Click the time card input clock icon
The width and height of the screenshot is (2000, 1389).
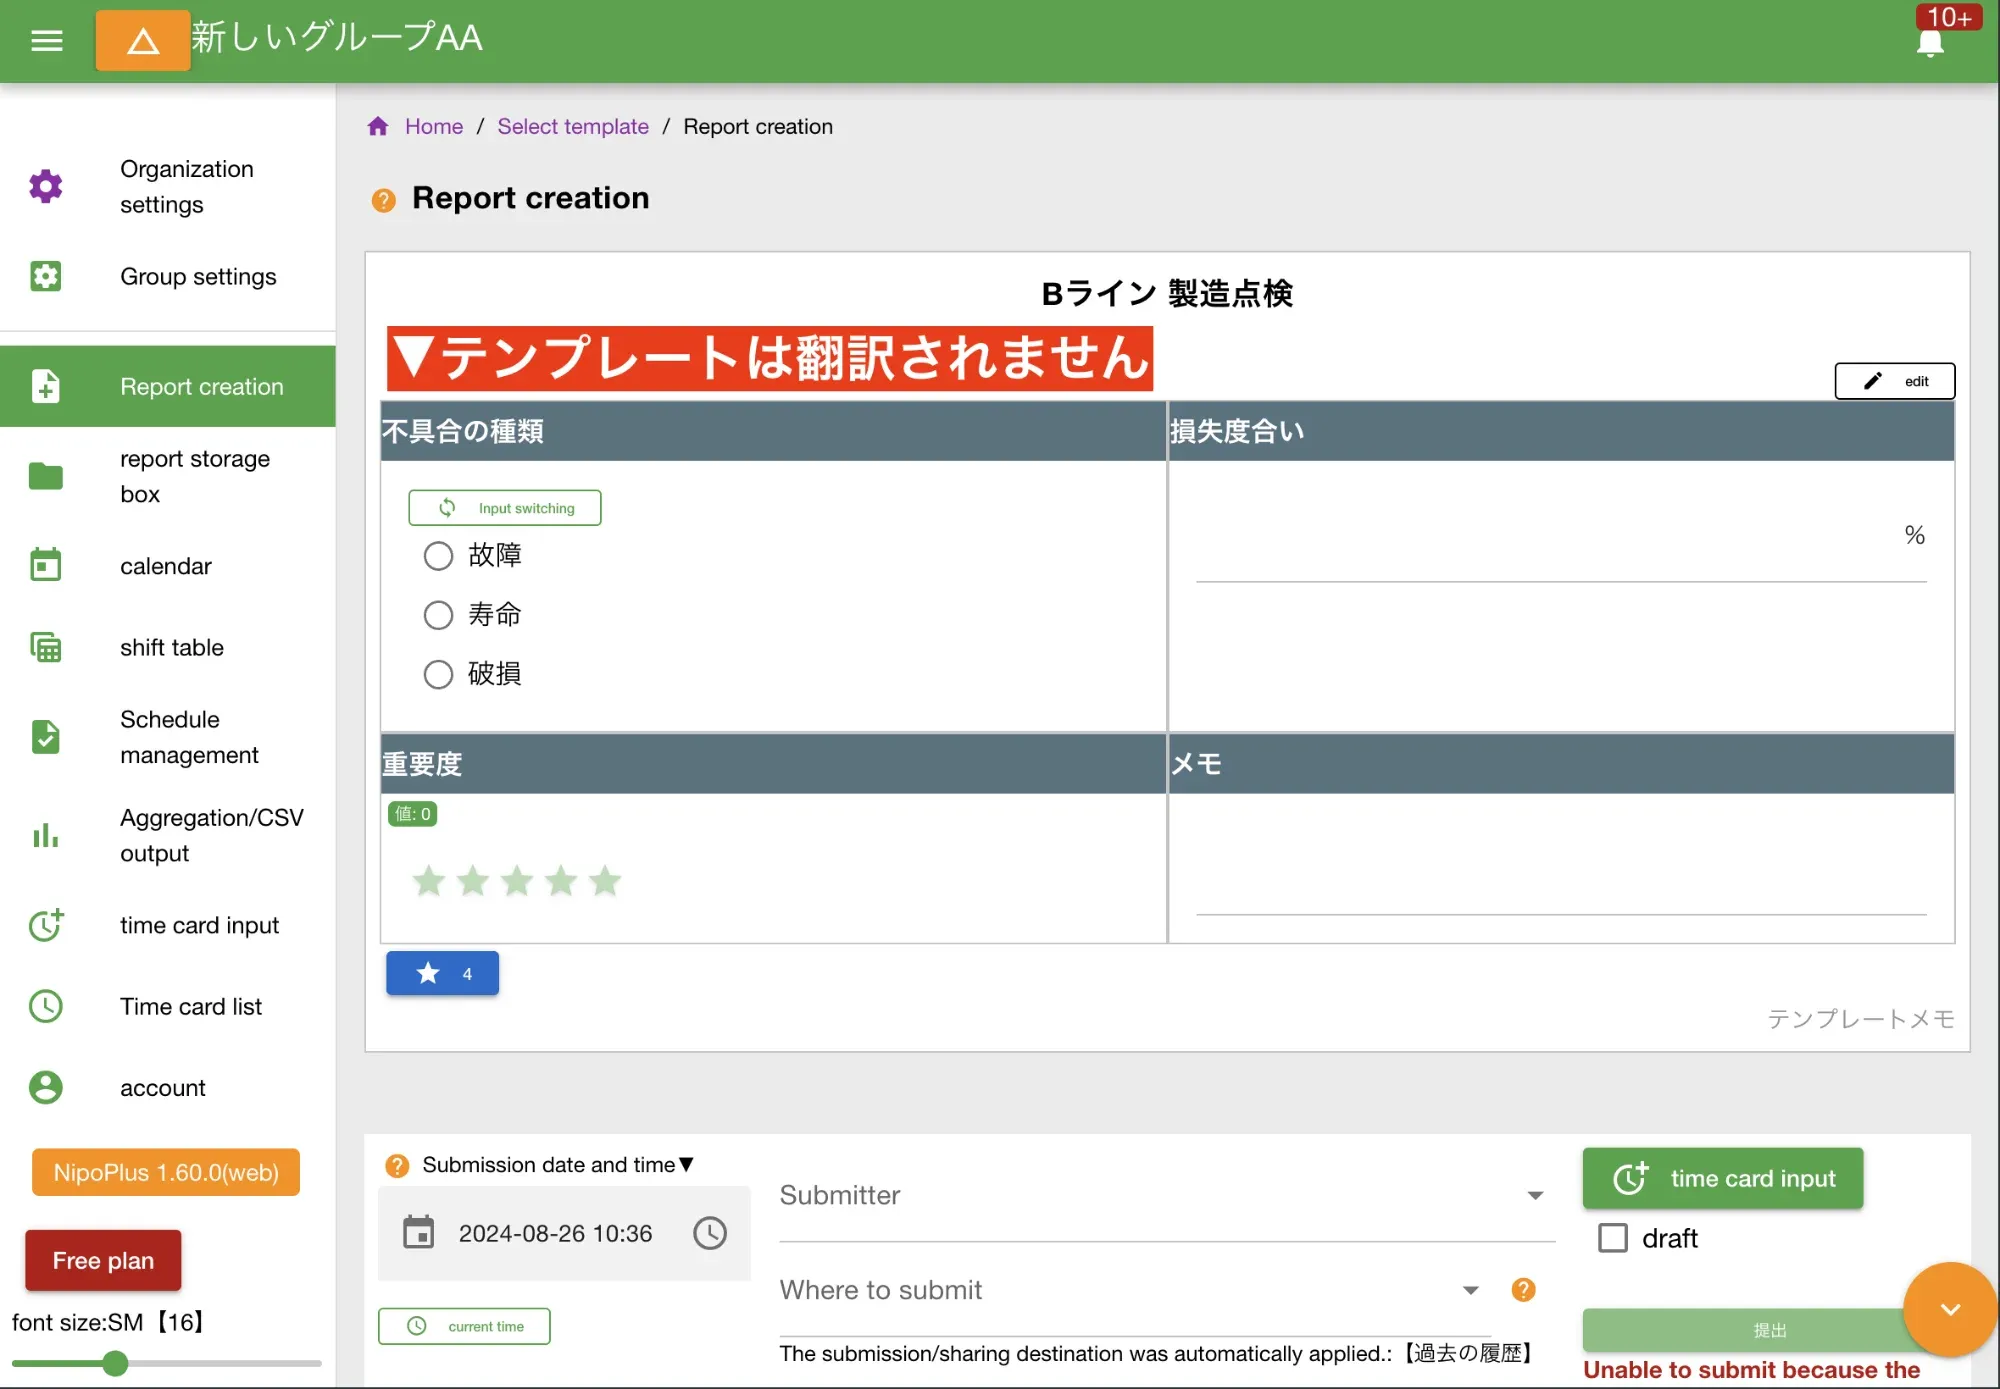pyautogui.click(x=46, y=925)
